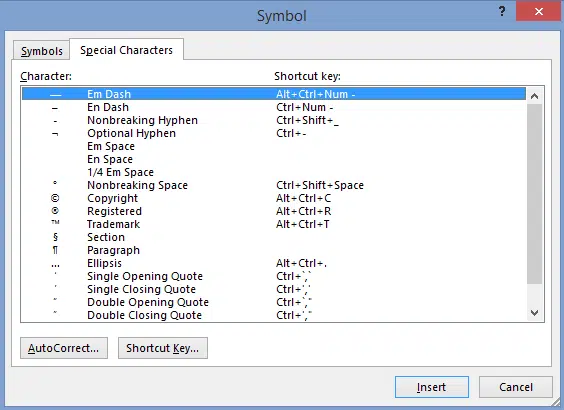Select the En Dash entry
564x410 pixels.
point(273,107)
